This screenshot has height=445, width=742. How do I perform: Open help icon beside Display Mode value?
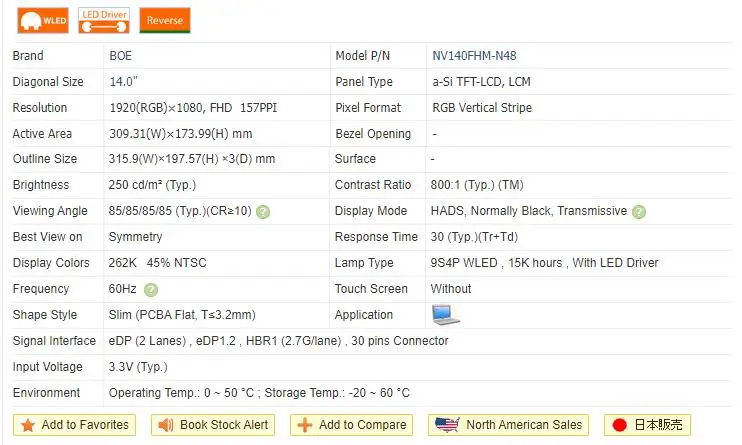[639, 212]
